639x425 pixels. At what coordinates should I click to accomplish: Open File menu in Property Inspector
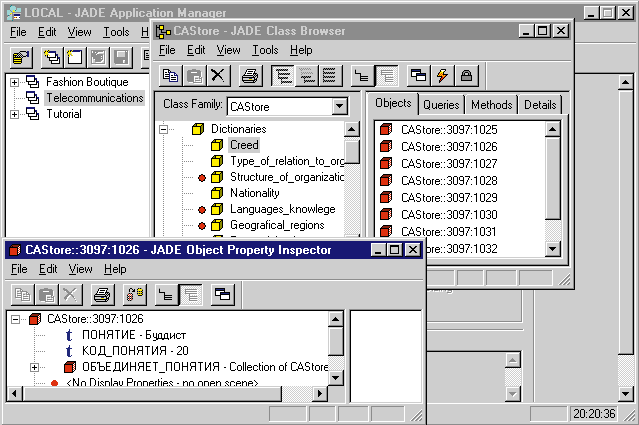coord(19,269)
